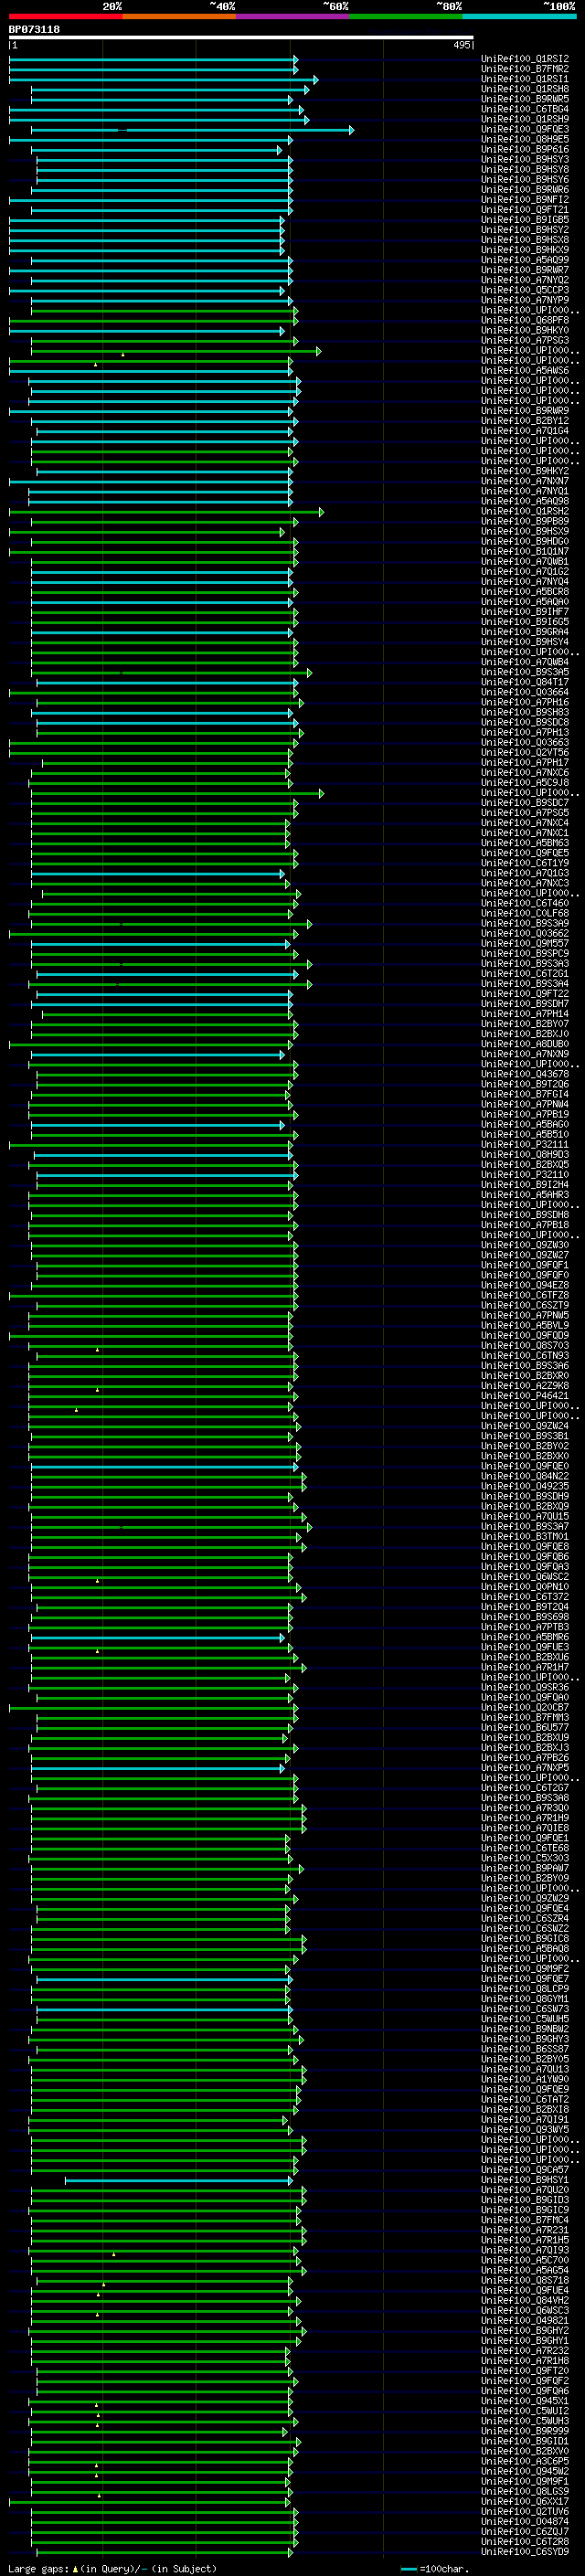Select the UniRef100_C6SYD9 label
Viewport: 585px width, 2576px height.
(x=525, y=2551)
